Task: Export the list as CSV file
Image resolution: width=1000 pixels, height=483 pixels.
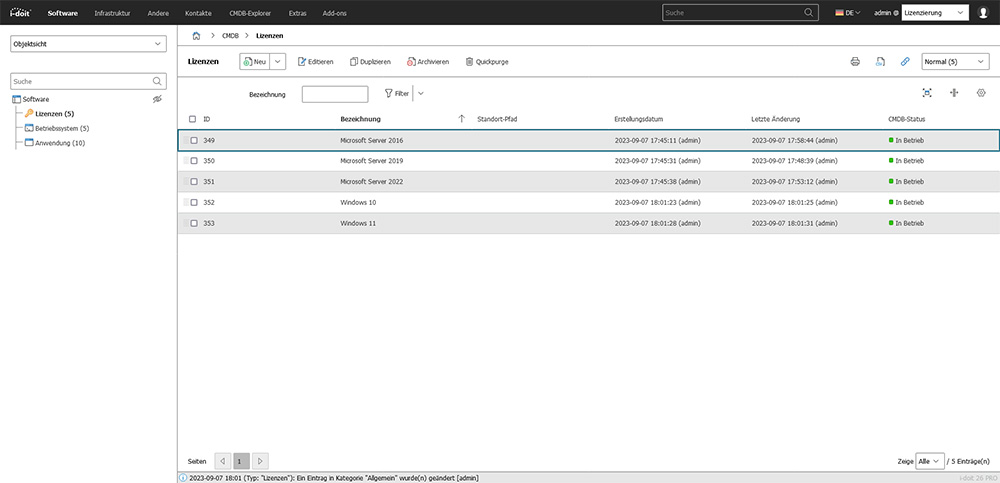Action: coord(880,61)
